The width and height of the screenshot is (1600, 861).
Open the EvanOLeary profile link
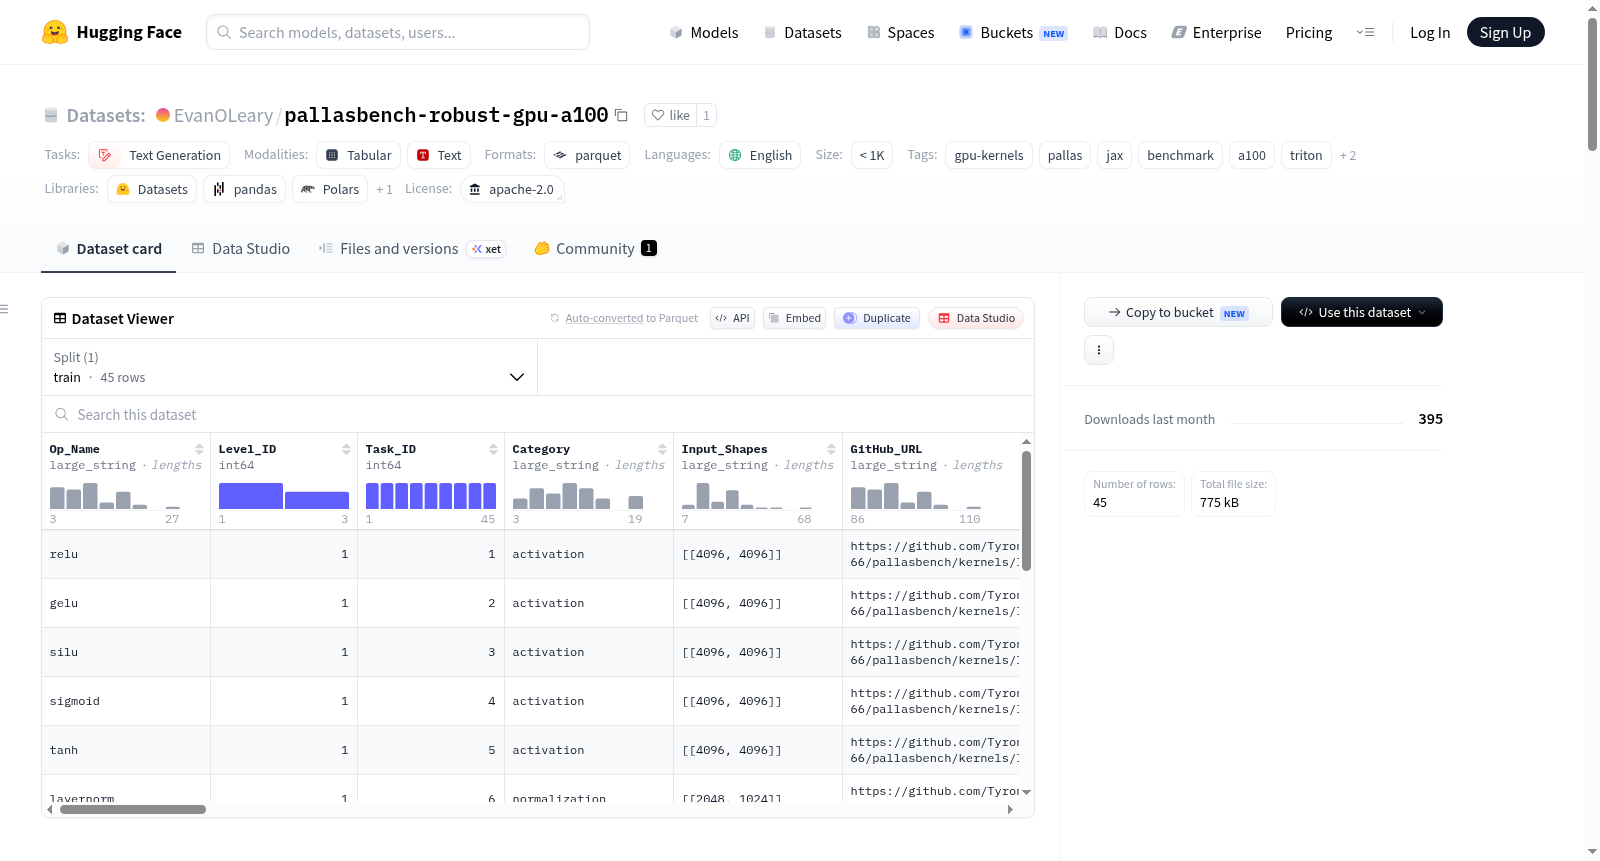pos(223,115)
